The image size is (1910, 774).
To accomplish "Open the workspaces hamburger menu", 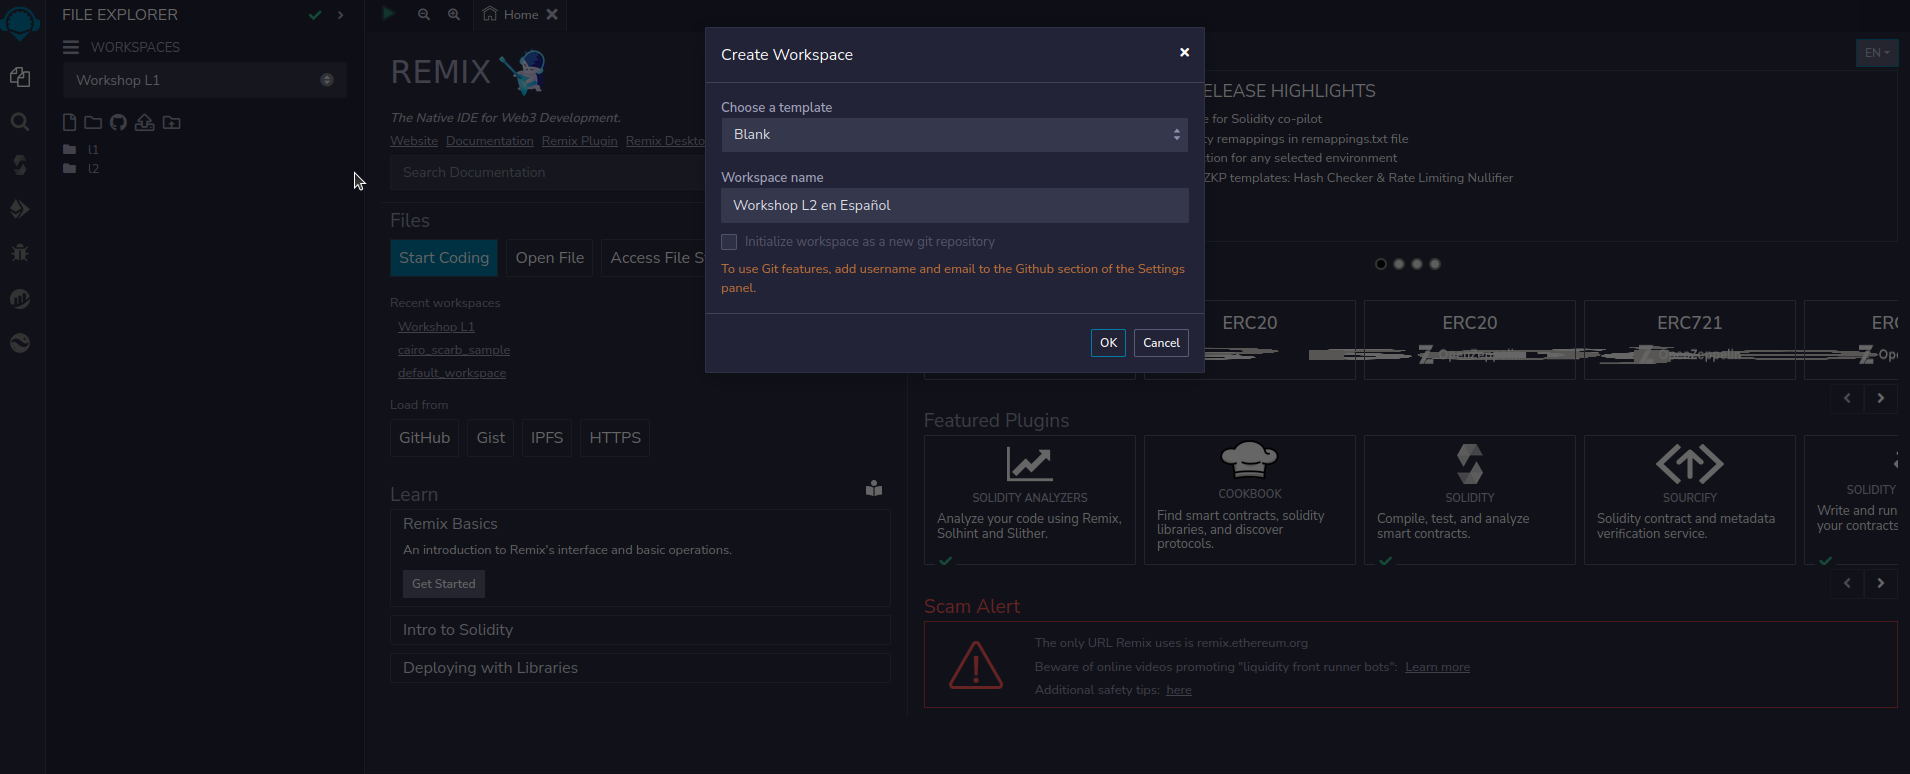I will [x=71, y=47].
